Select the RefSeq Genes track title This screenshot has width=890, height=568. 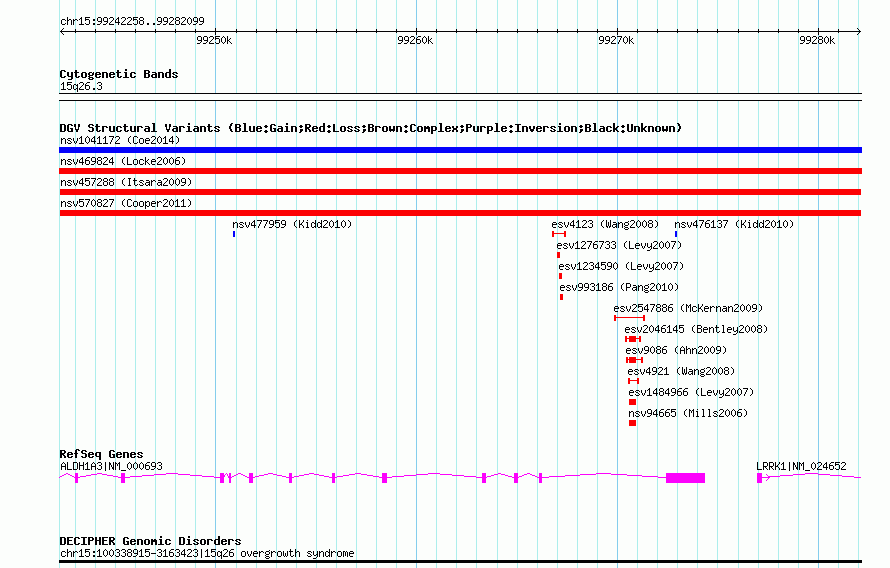(101, 454)
